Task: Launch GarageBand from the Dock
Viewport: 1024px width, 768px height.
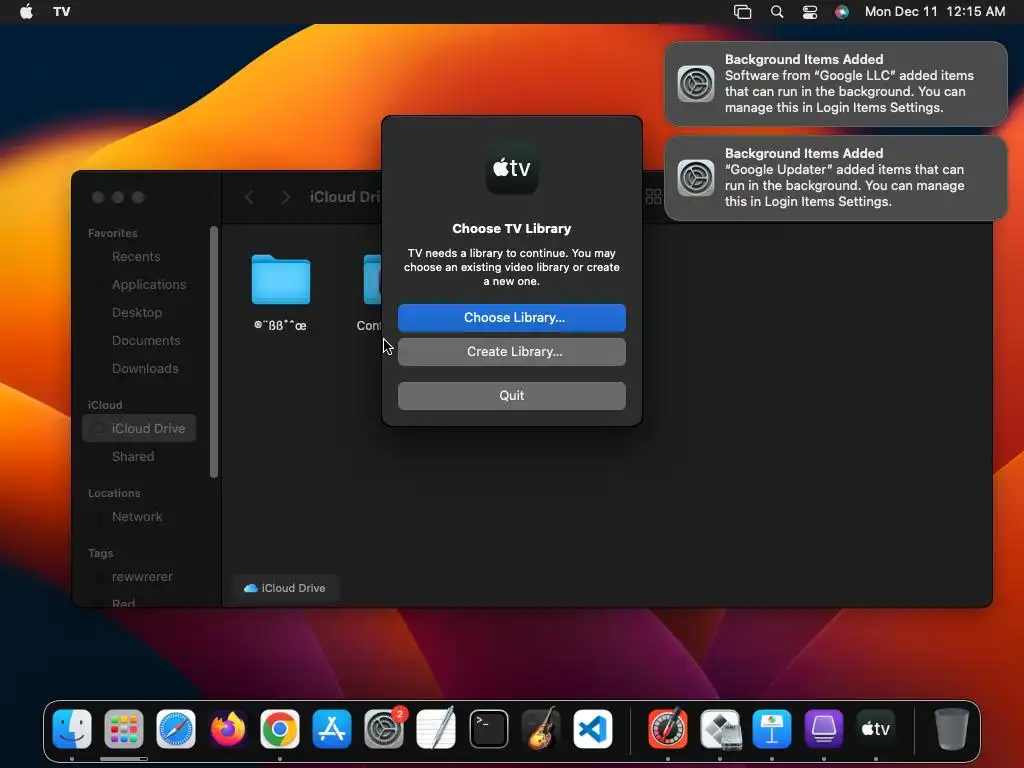Action: click(x=541, y=729)
